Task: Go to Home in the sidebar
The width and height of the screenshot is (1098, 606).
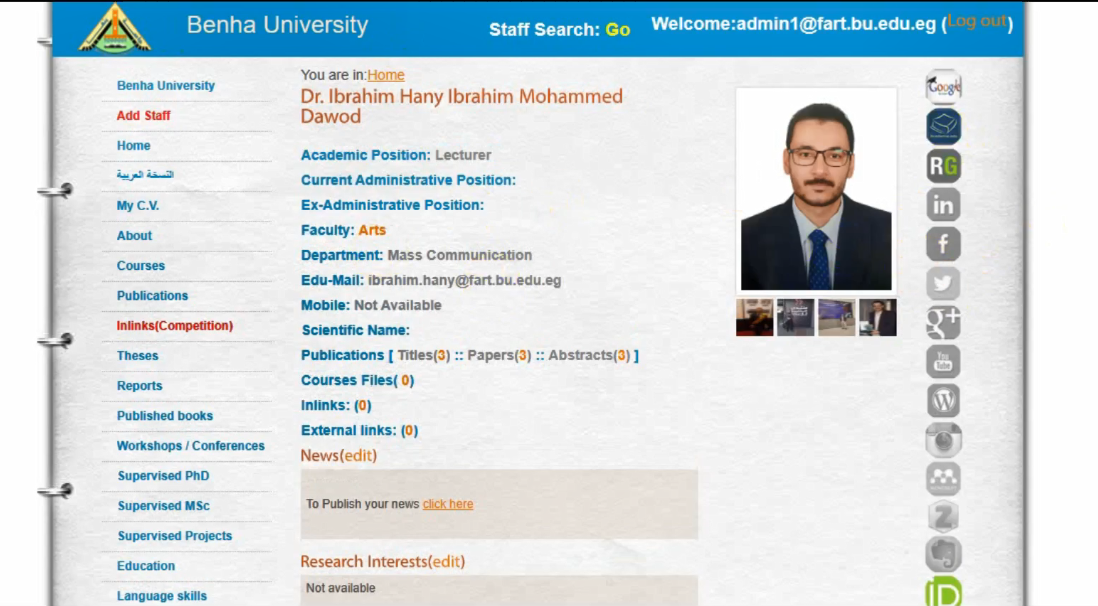Action: (134, 146)
